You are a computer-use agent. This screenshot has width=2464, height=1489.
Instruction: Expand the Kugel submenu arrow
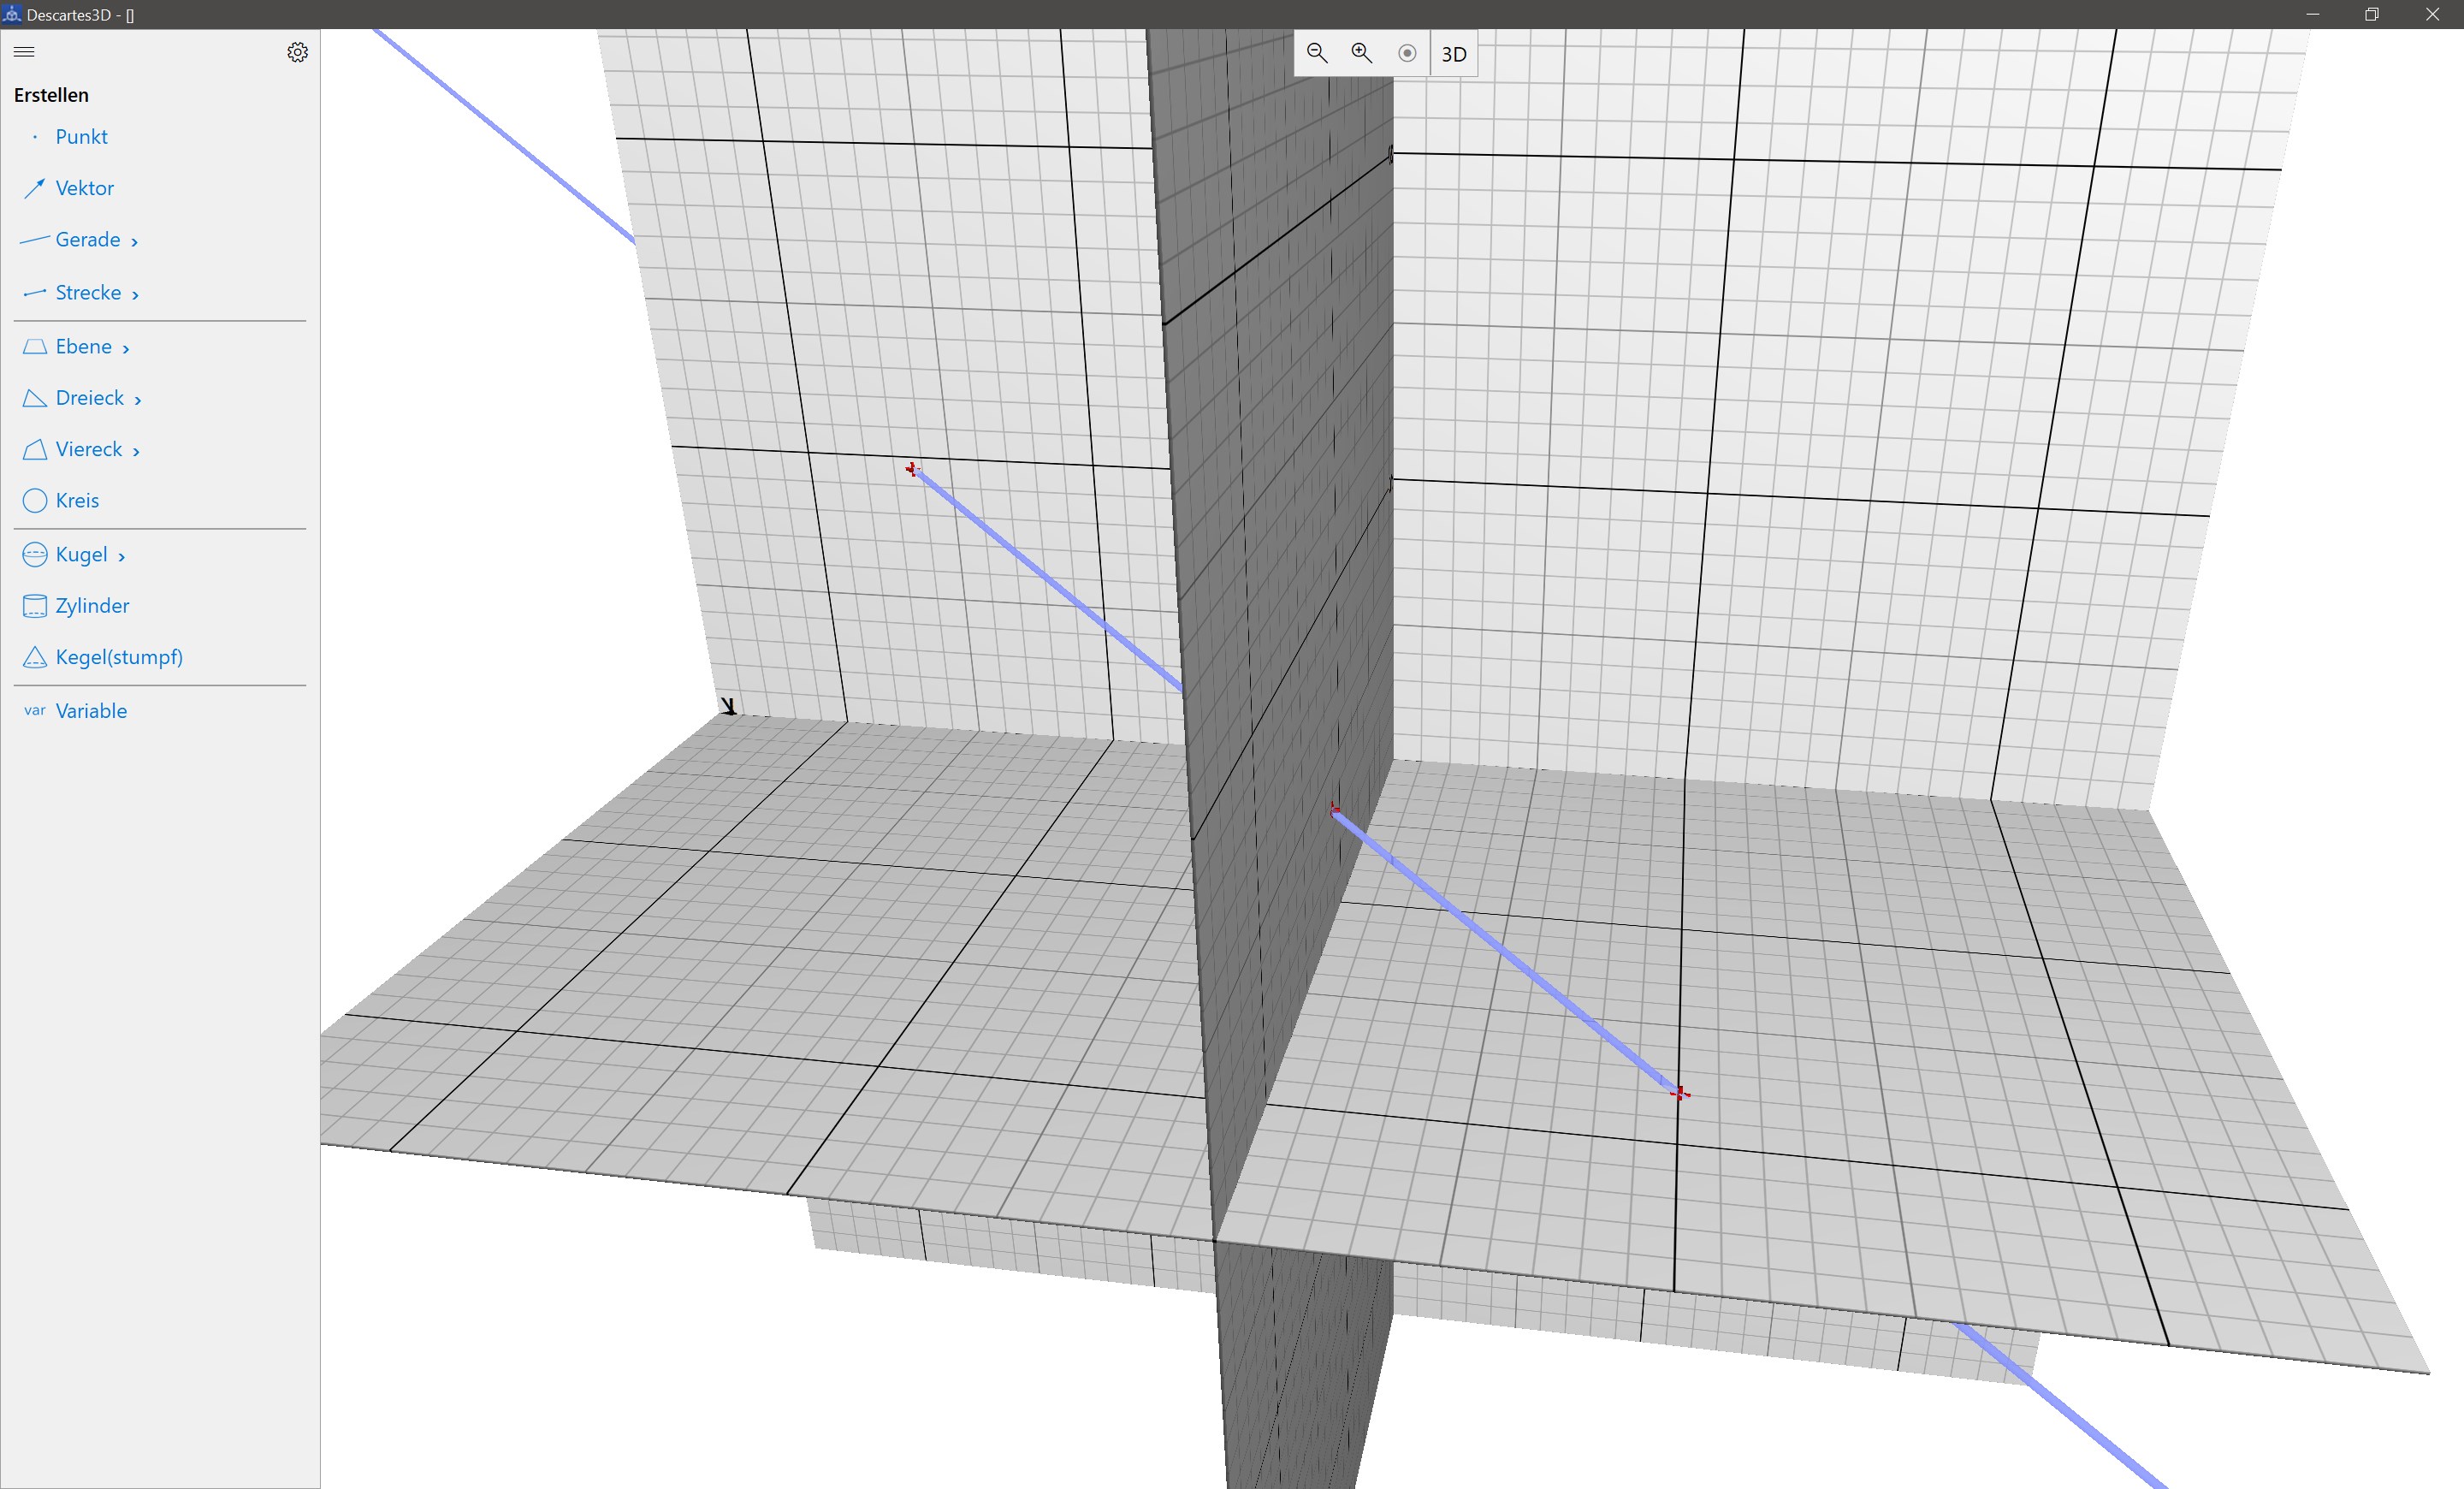(x=122, y=557)
